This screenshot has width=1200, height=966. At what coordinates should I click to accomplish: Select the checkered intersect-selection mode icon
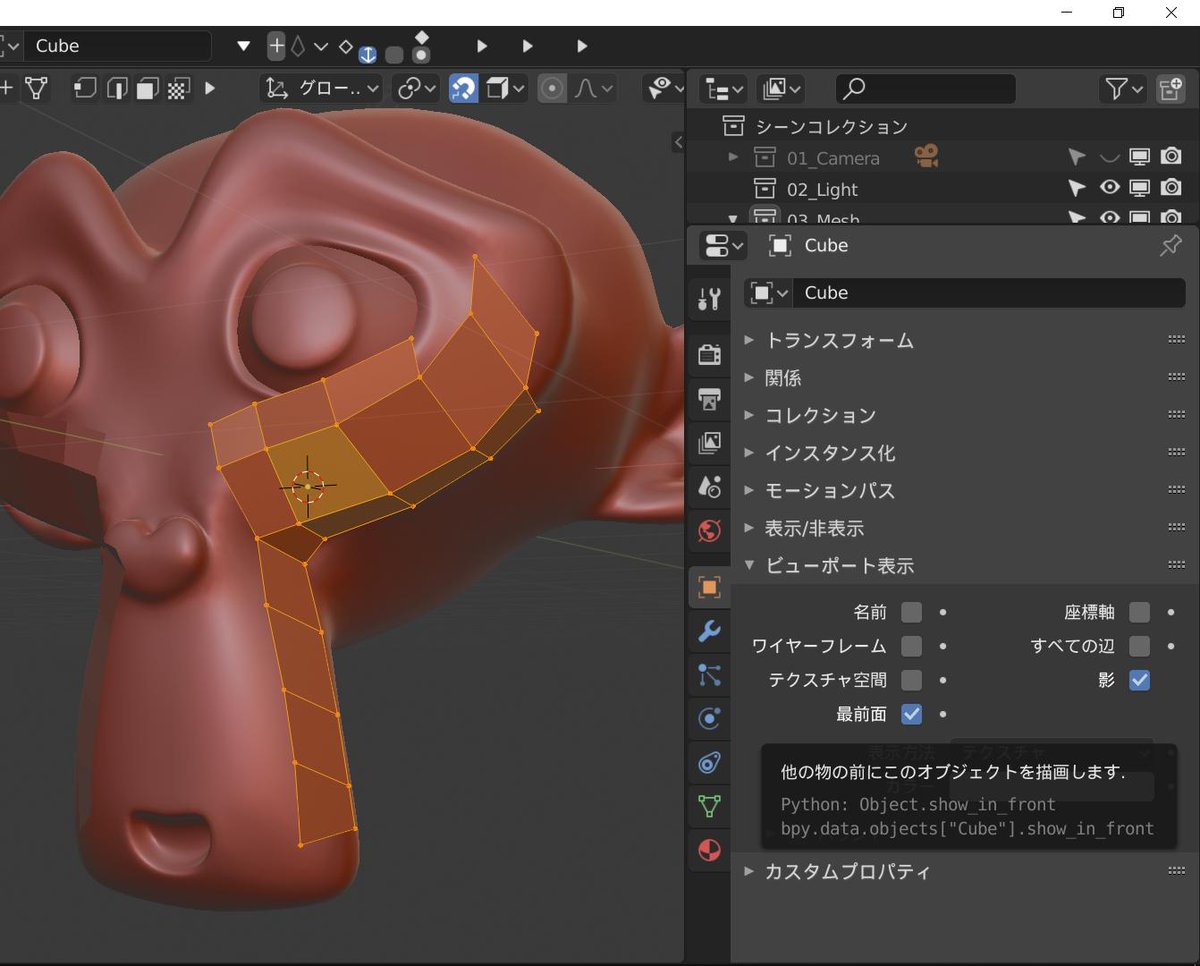(178, 88)
